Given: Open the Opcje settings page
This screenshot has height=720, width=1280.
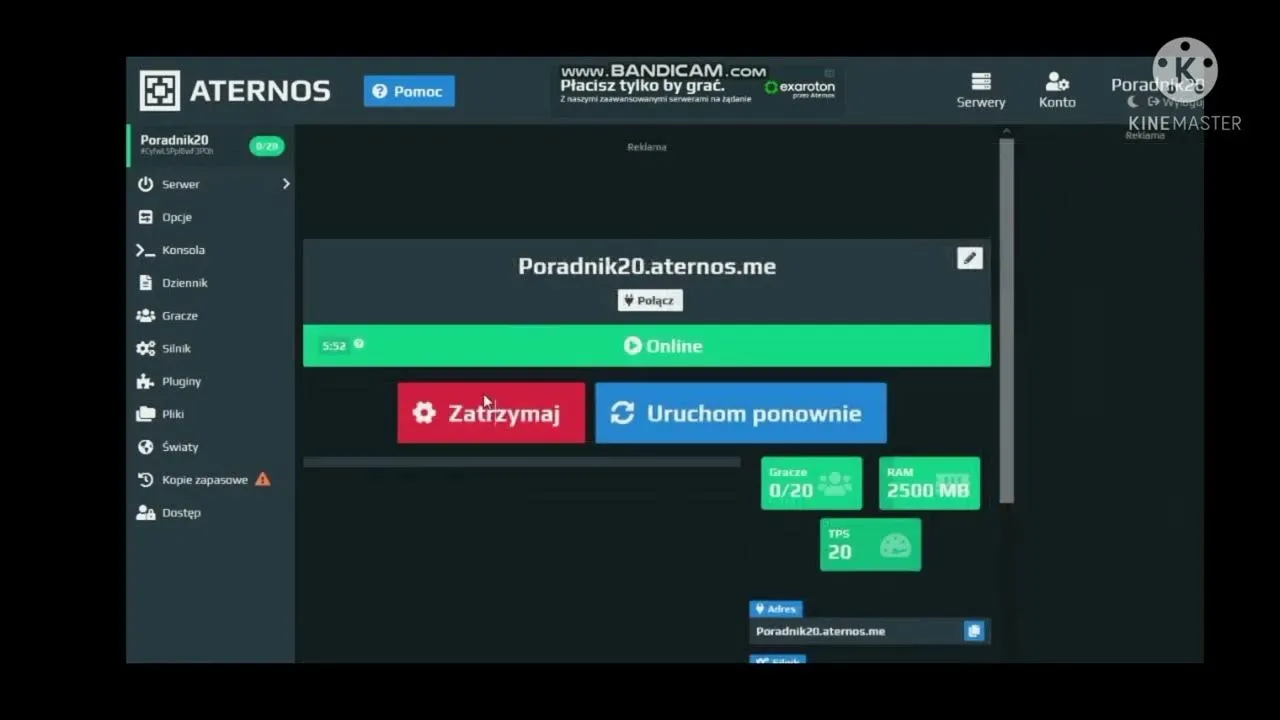Looking at the screenshot, I should pyautogui.click(x=211, y=217).
